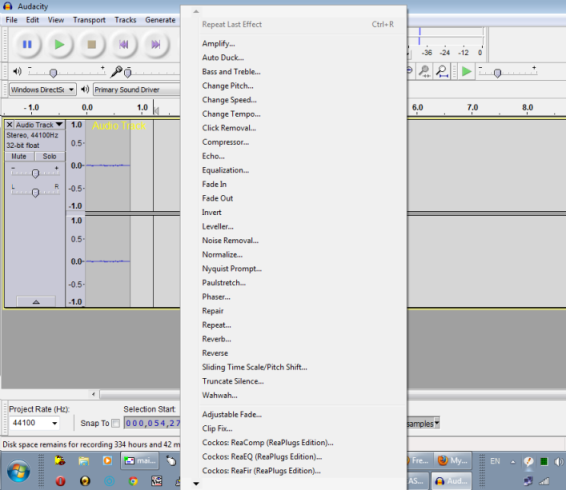Click the output volume speaker icon

coord(17,71)
